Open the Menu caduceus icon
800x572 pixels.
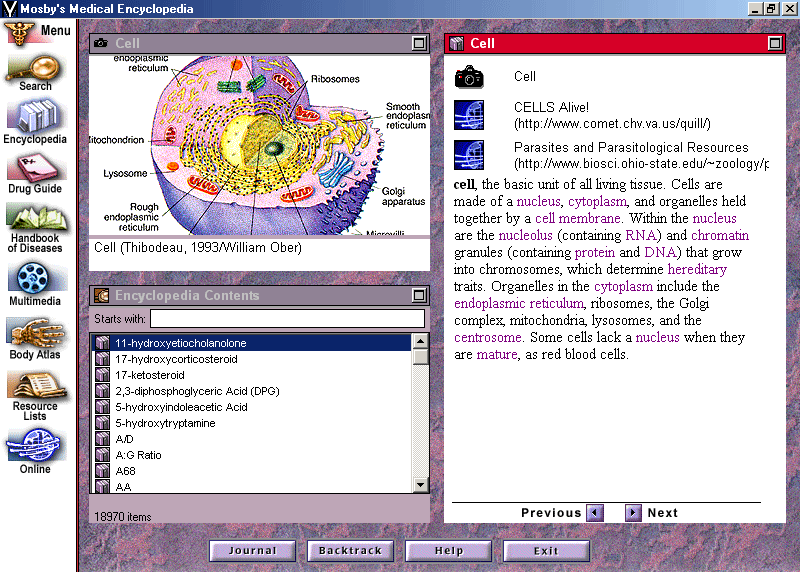point(19,34)
